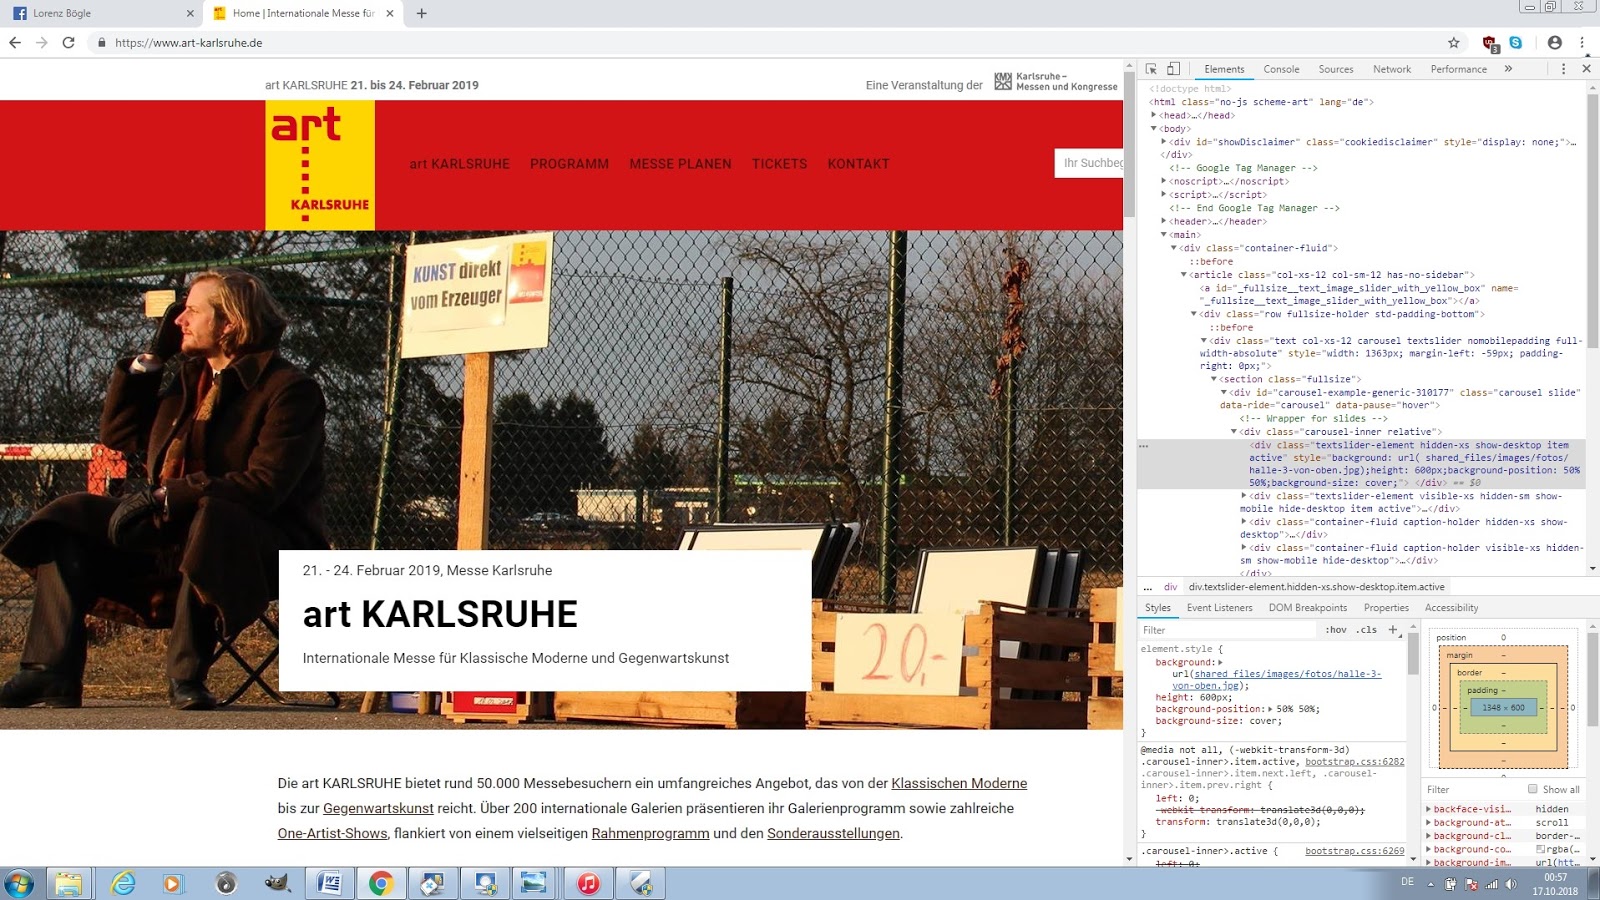Click the Ihr Suchbegriff search field
This screenshot has width=1600, height=900.
(1089, 163)
